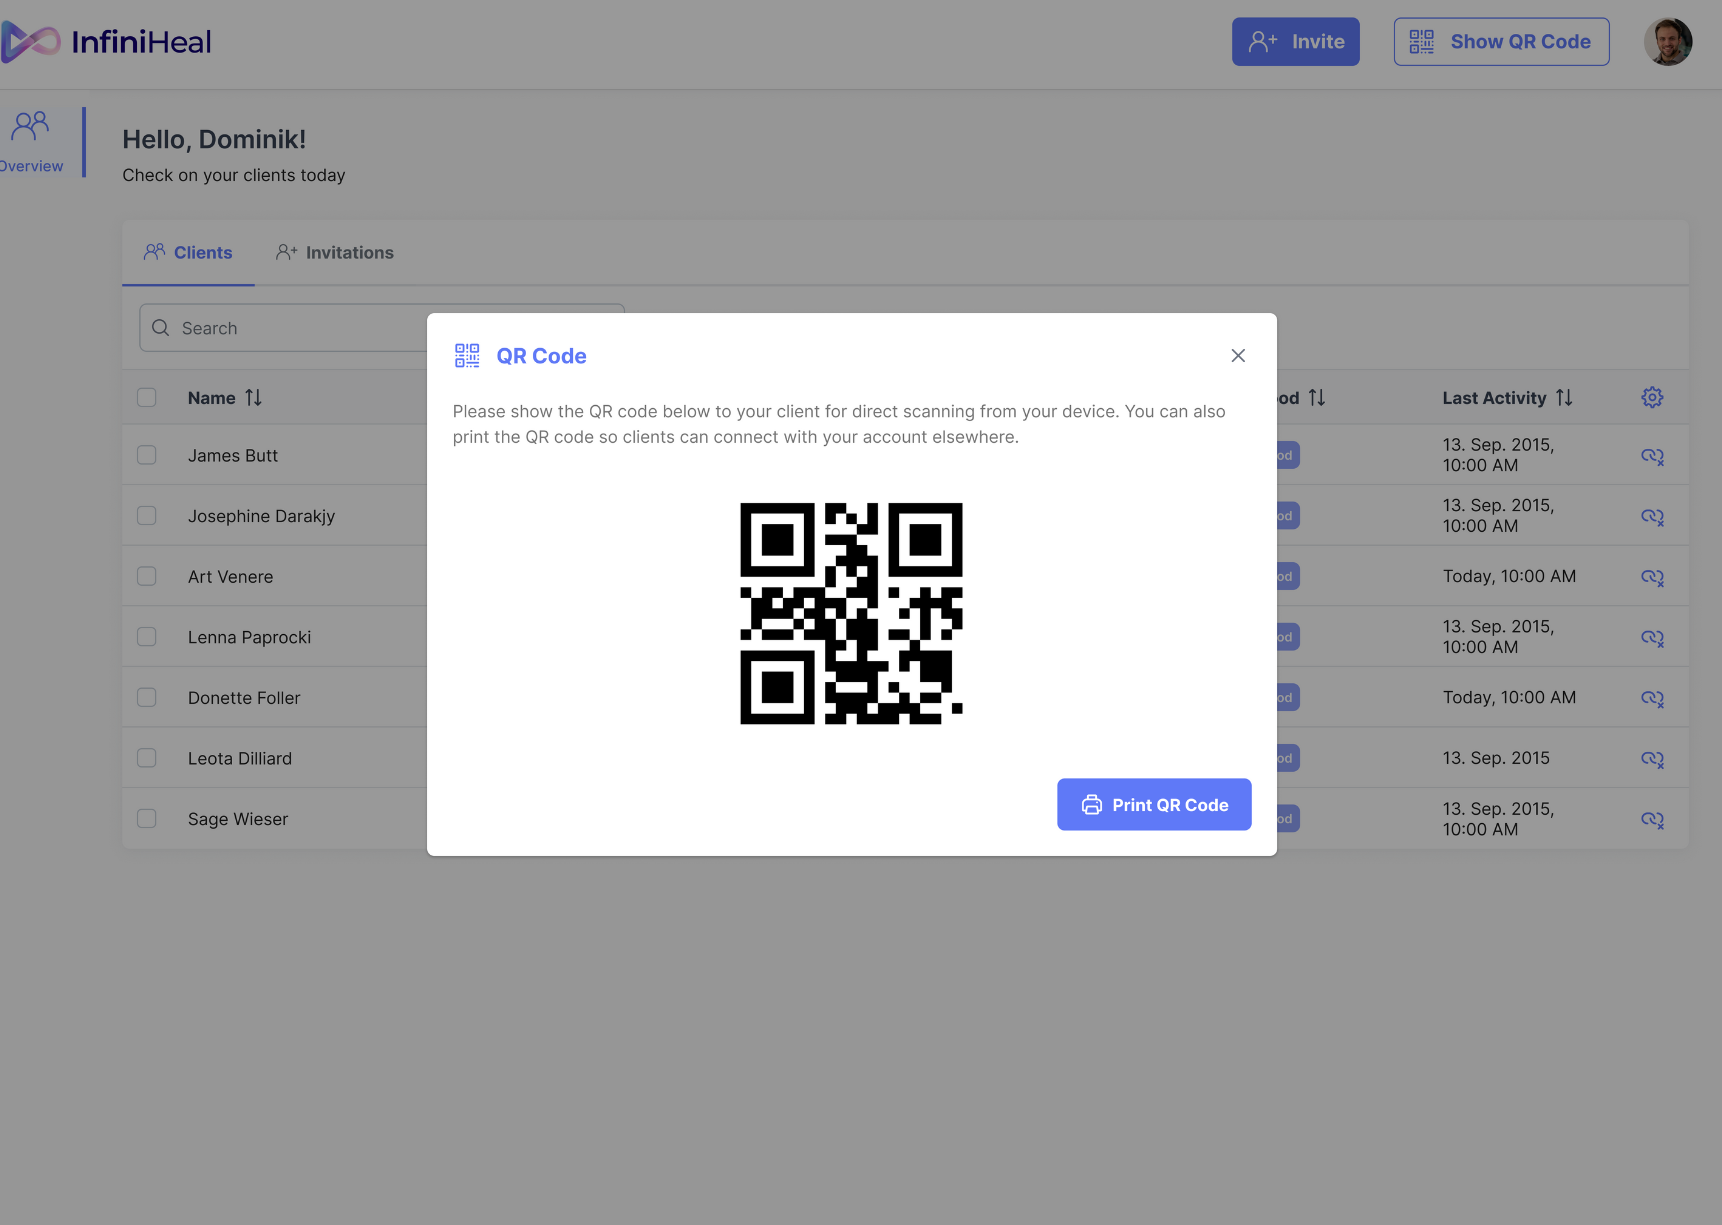Select client name Donette Foller

click(x=244, y=698)
